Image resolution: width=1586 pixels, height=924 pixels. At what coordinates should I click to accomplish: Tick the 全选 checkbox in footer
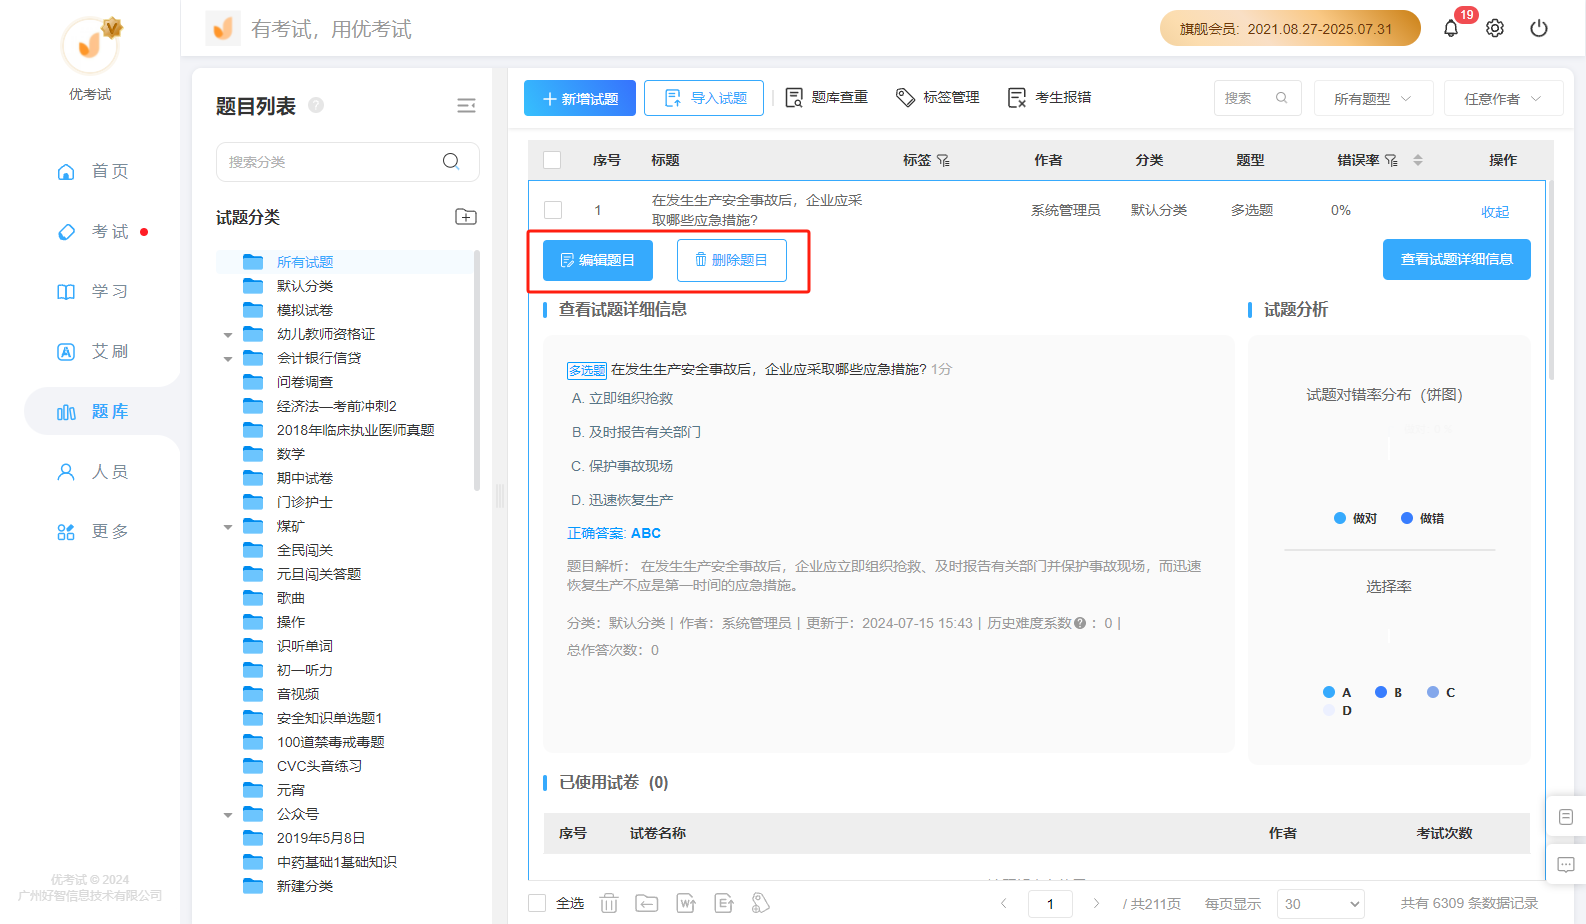click(x=537, y=903)
